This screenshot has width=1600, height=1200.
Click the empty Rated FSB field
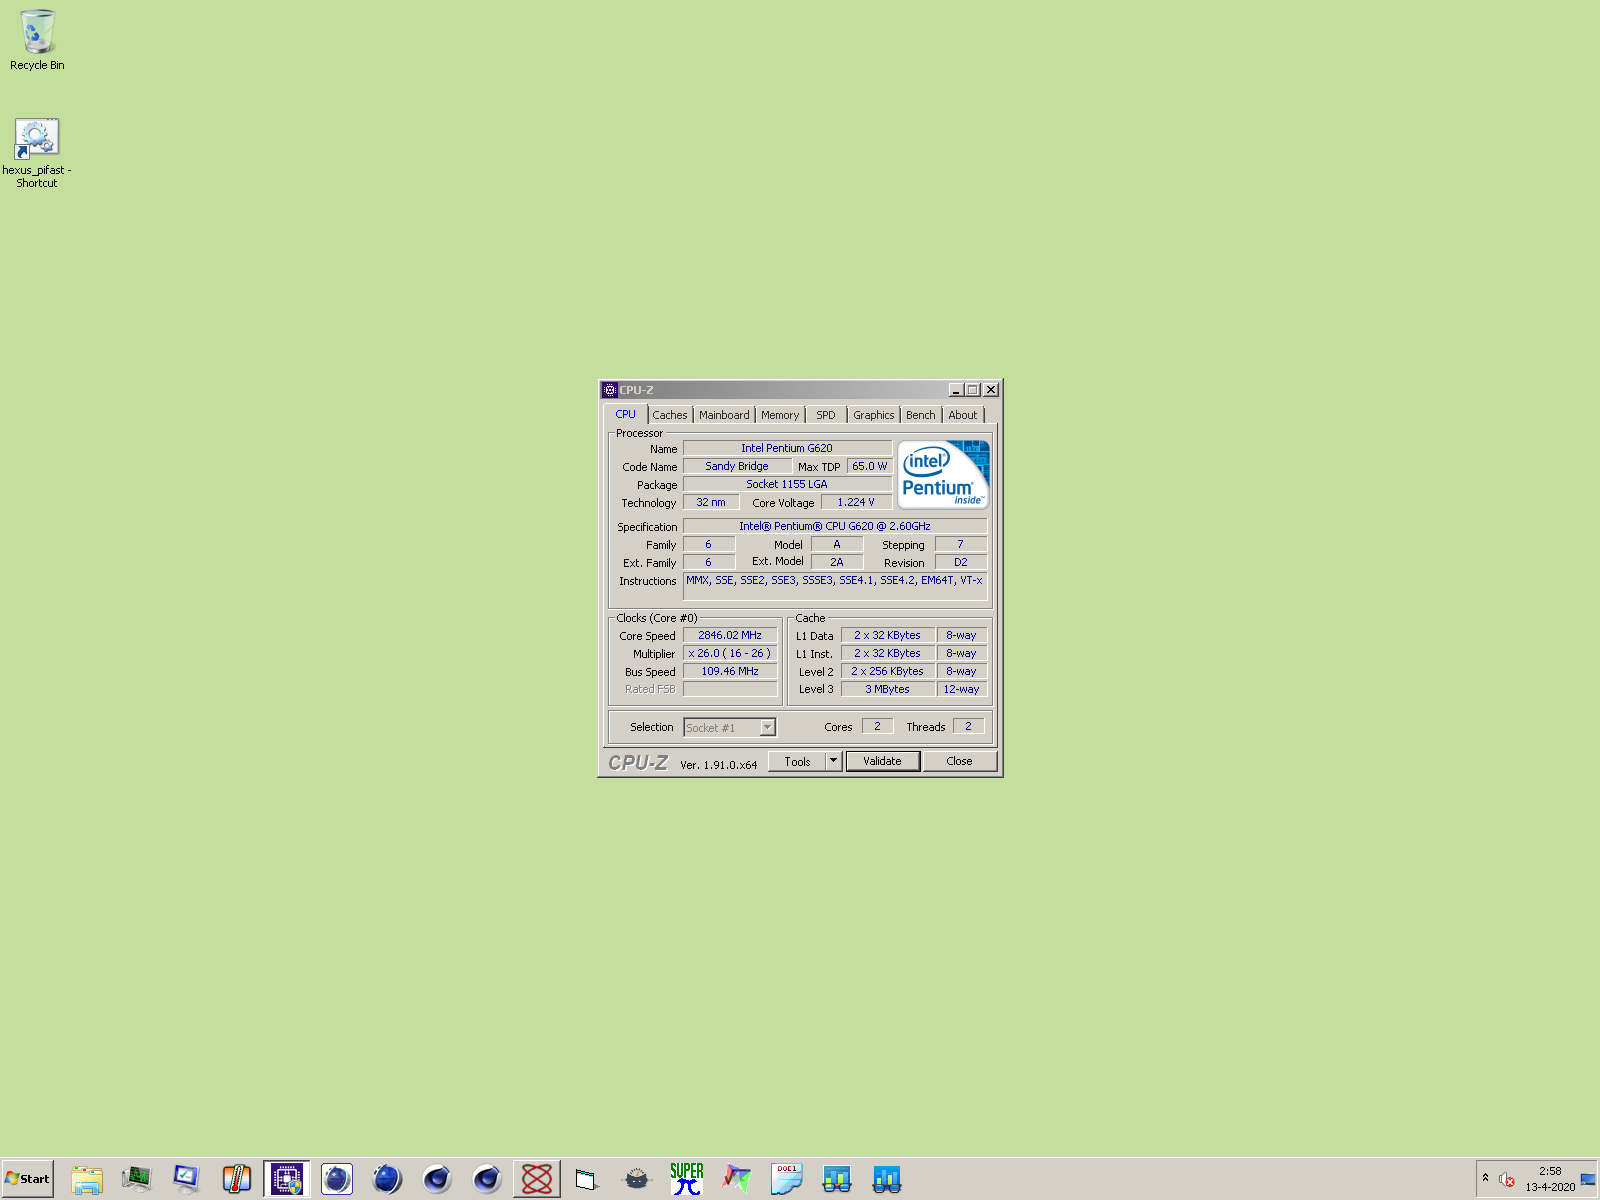[730, 689]
